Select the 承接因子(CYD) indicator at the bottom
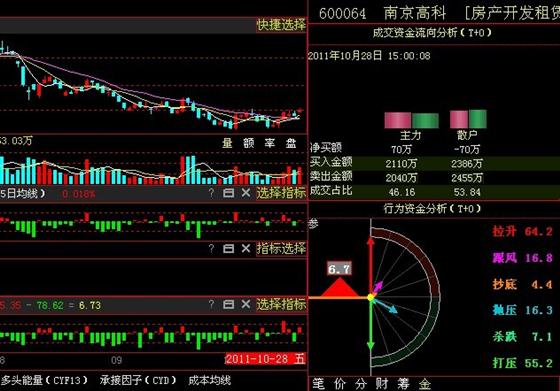 click(x=138, y=381)
